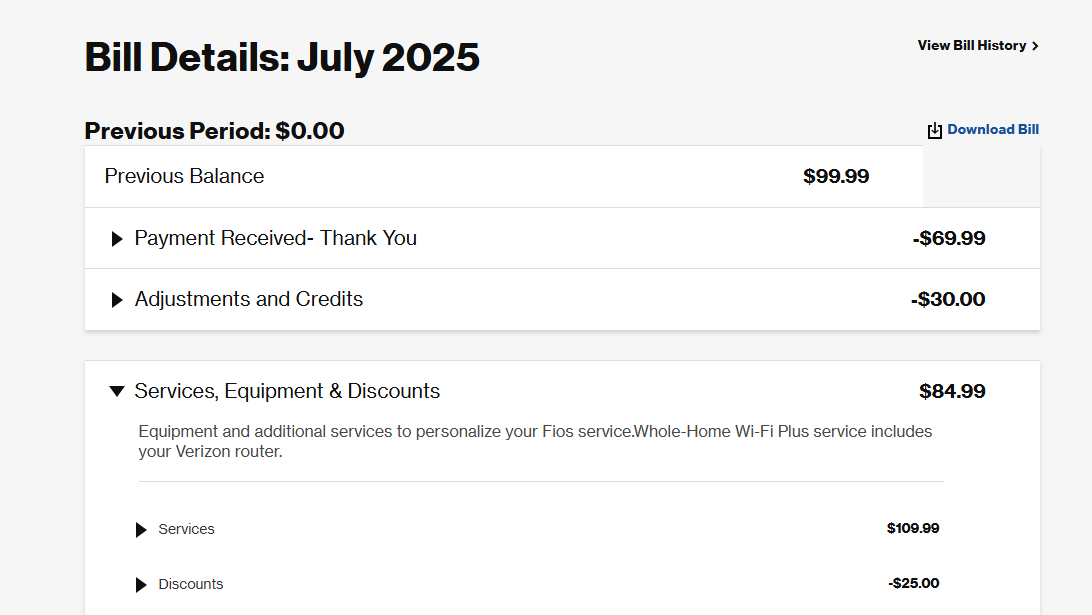
Task: Click the Adjustments and Credits label
Action: point(249,299)
